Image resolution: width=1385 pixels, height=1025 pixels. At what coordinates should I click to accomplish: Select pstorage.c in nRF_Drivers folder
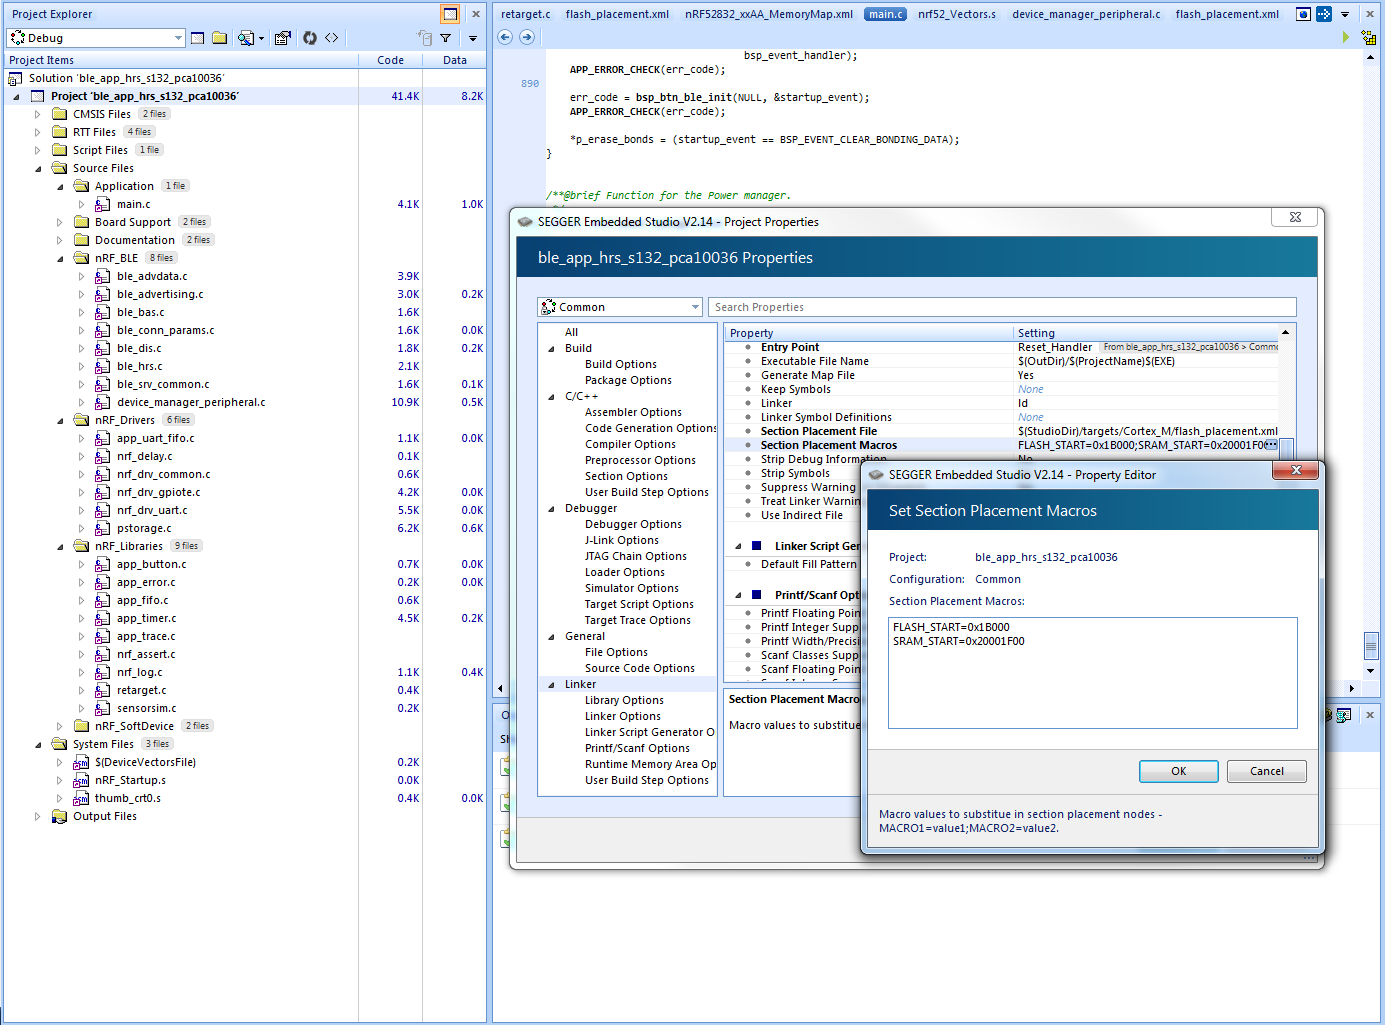144,528
